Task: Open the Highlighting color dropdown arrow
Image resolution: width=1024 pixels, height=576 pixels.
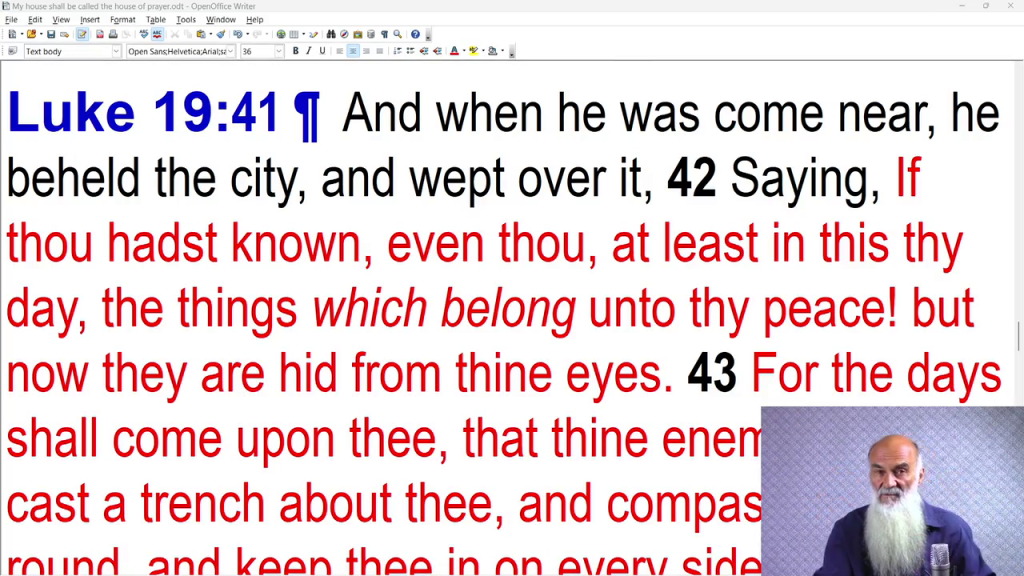Action: tap(483, 51)
